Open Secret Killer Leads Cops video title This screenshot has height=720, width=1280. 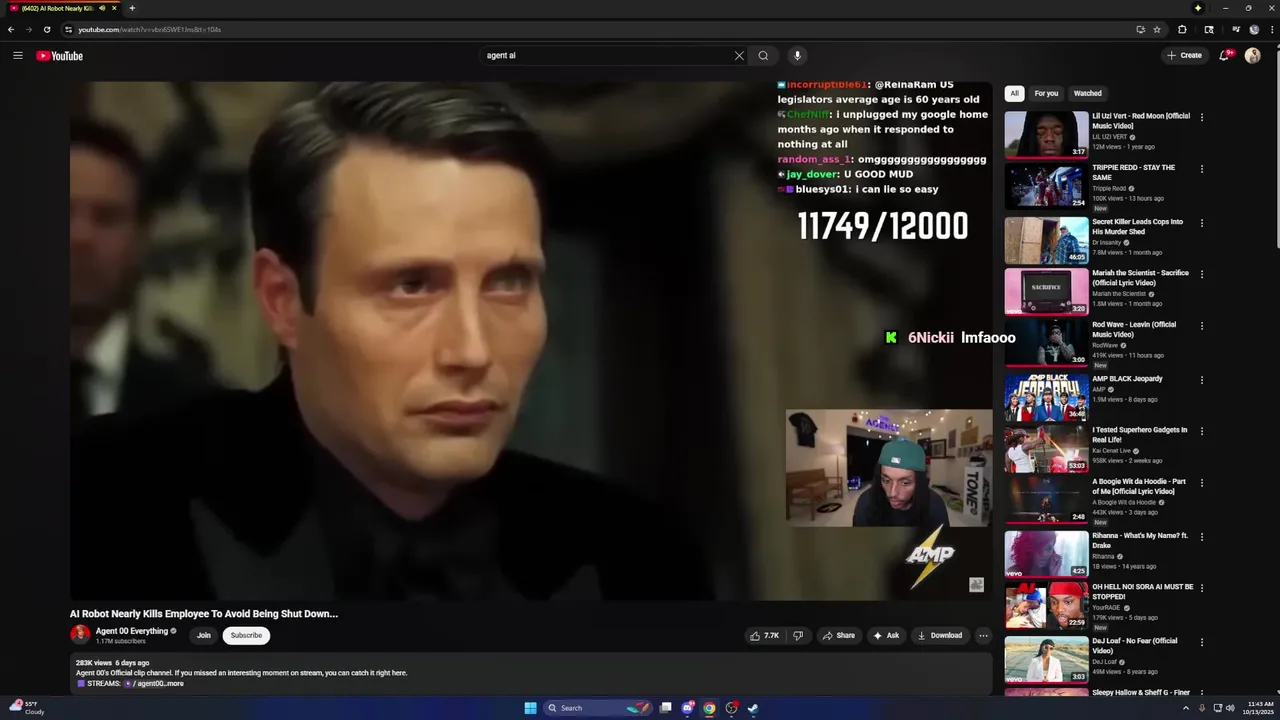point(1138,227)
